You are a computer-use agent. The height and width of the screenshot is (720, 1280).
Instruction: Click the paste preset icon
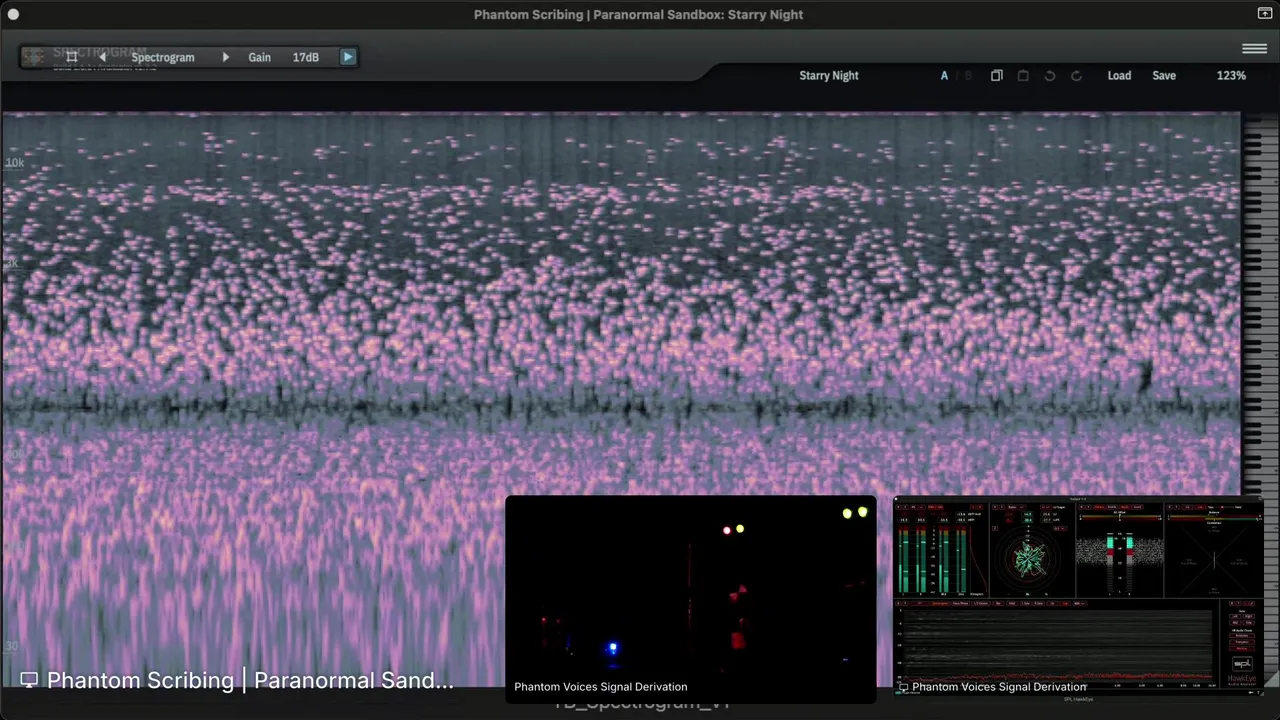(x=1022, y=75)
